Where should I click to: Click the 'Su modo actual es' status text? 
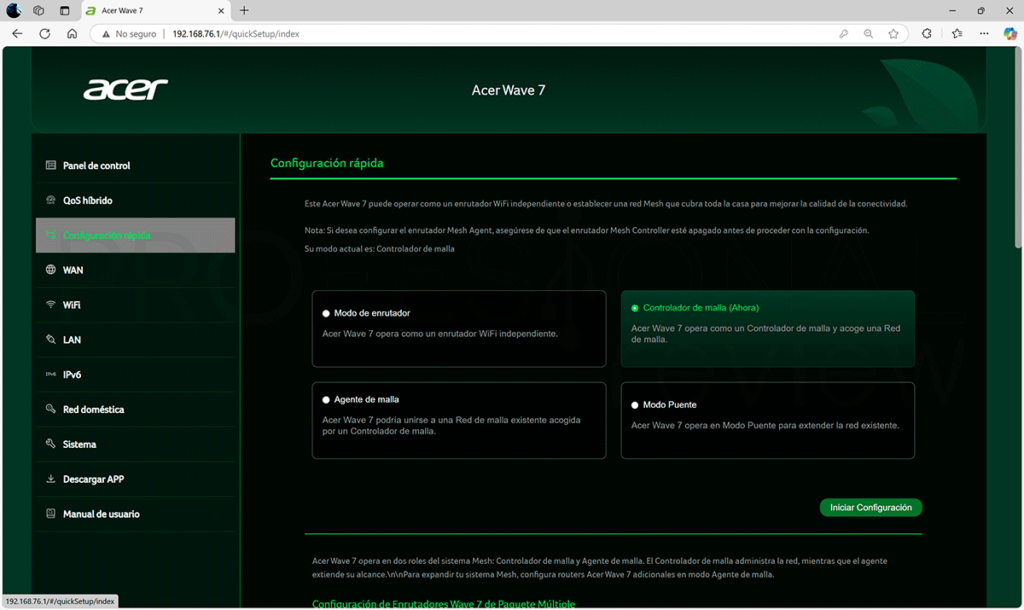click(379, 249)
